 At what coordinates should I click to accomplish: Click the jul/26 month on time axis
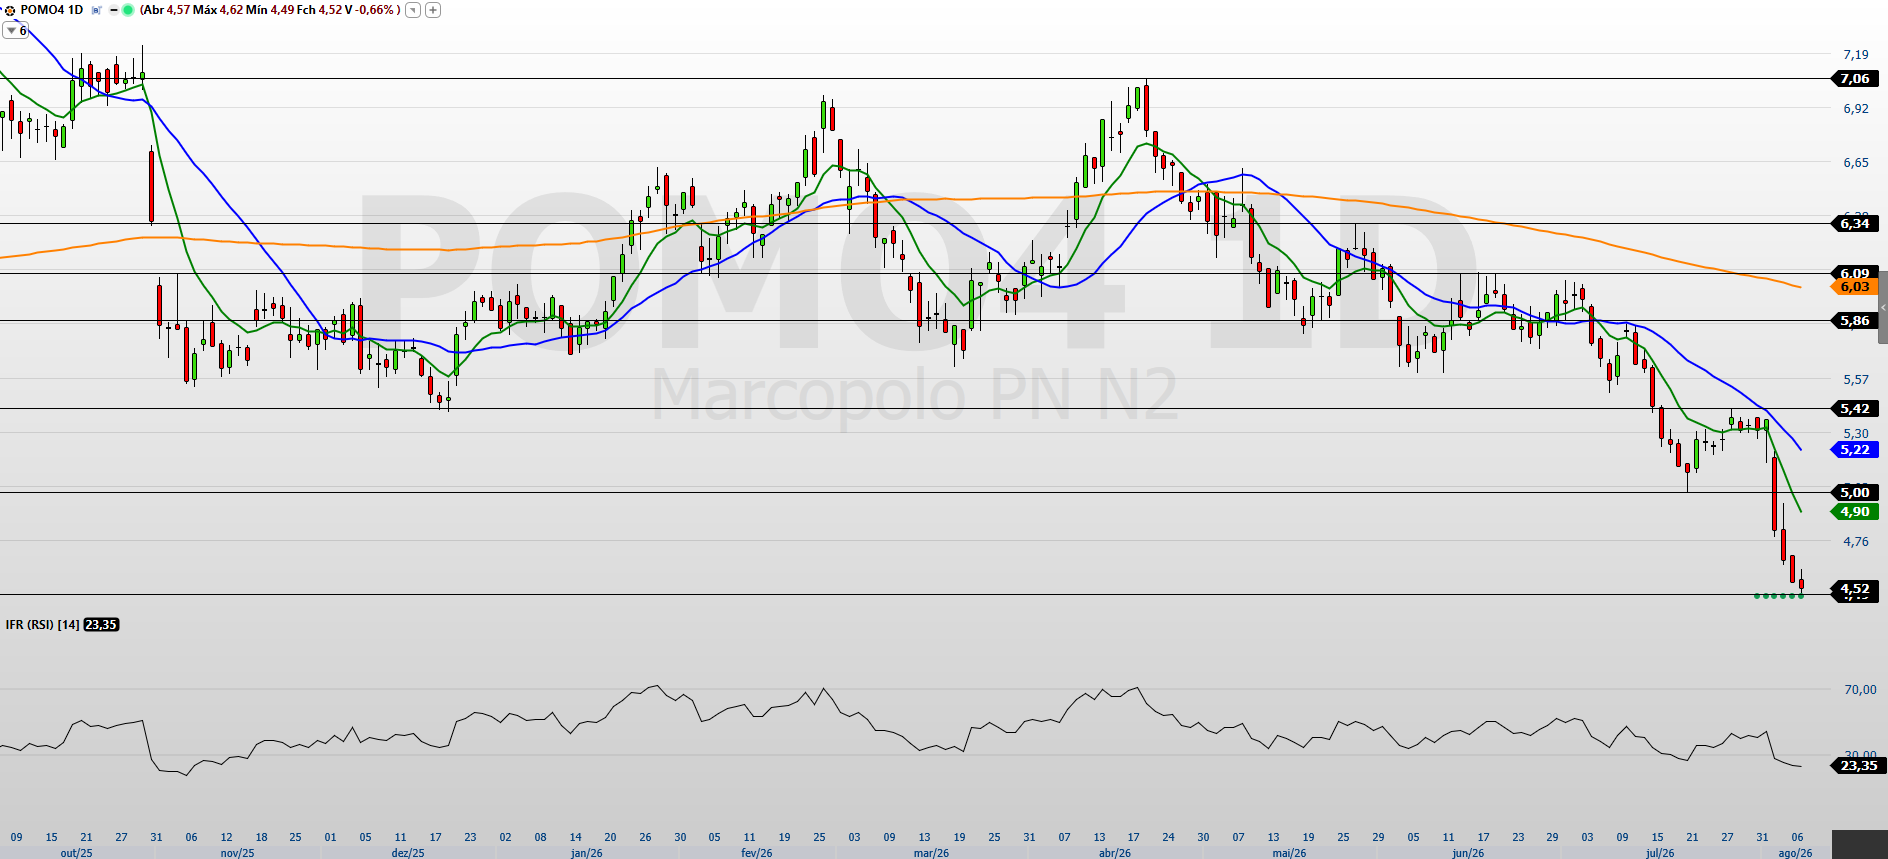[1660, 853]
